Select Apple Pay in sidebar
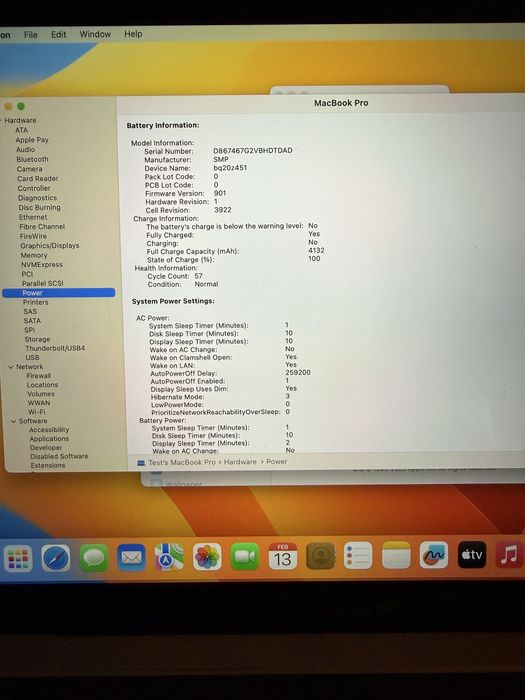 (x=32, y=140)
